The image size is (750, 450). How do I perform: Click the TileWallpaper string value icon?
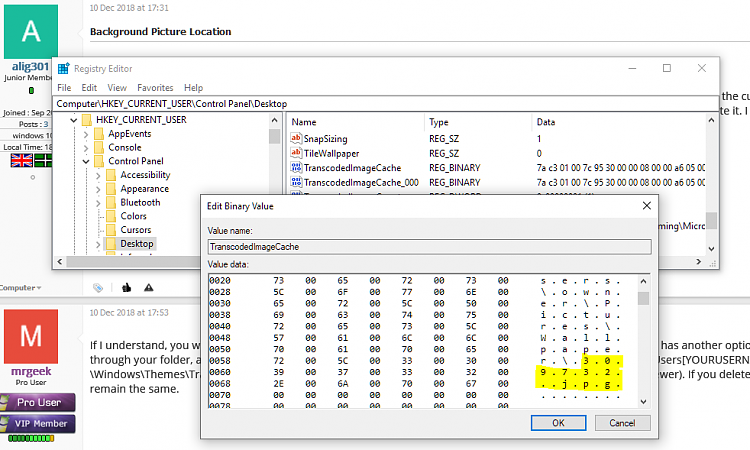[296, 153]
